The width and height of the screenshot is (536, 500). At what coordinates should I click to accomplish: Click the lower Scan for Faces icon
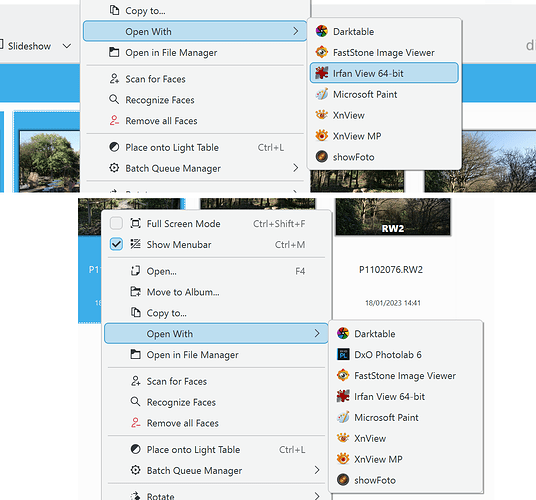[x=135, y=381]
